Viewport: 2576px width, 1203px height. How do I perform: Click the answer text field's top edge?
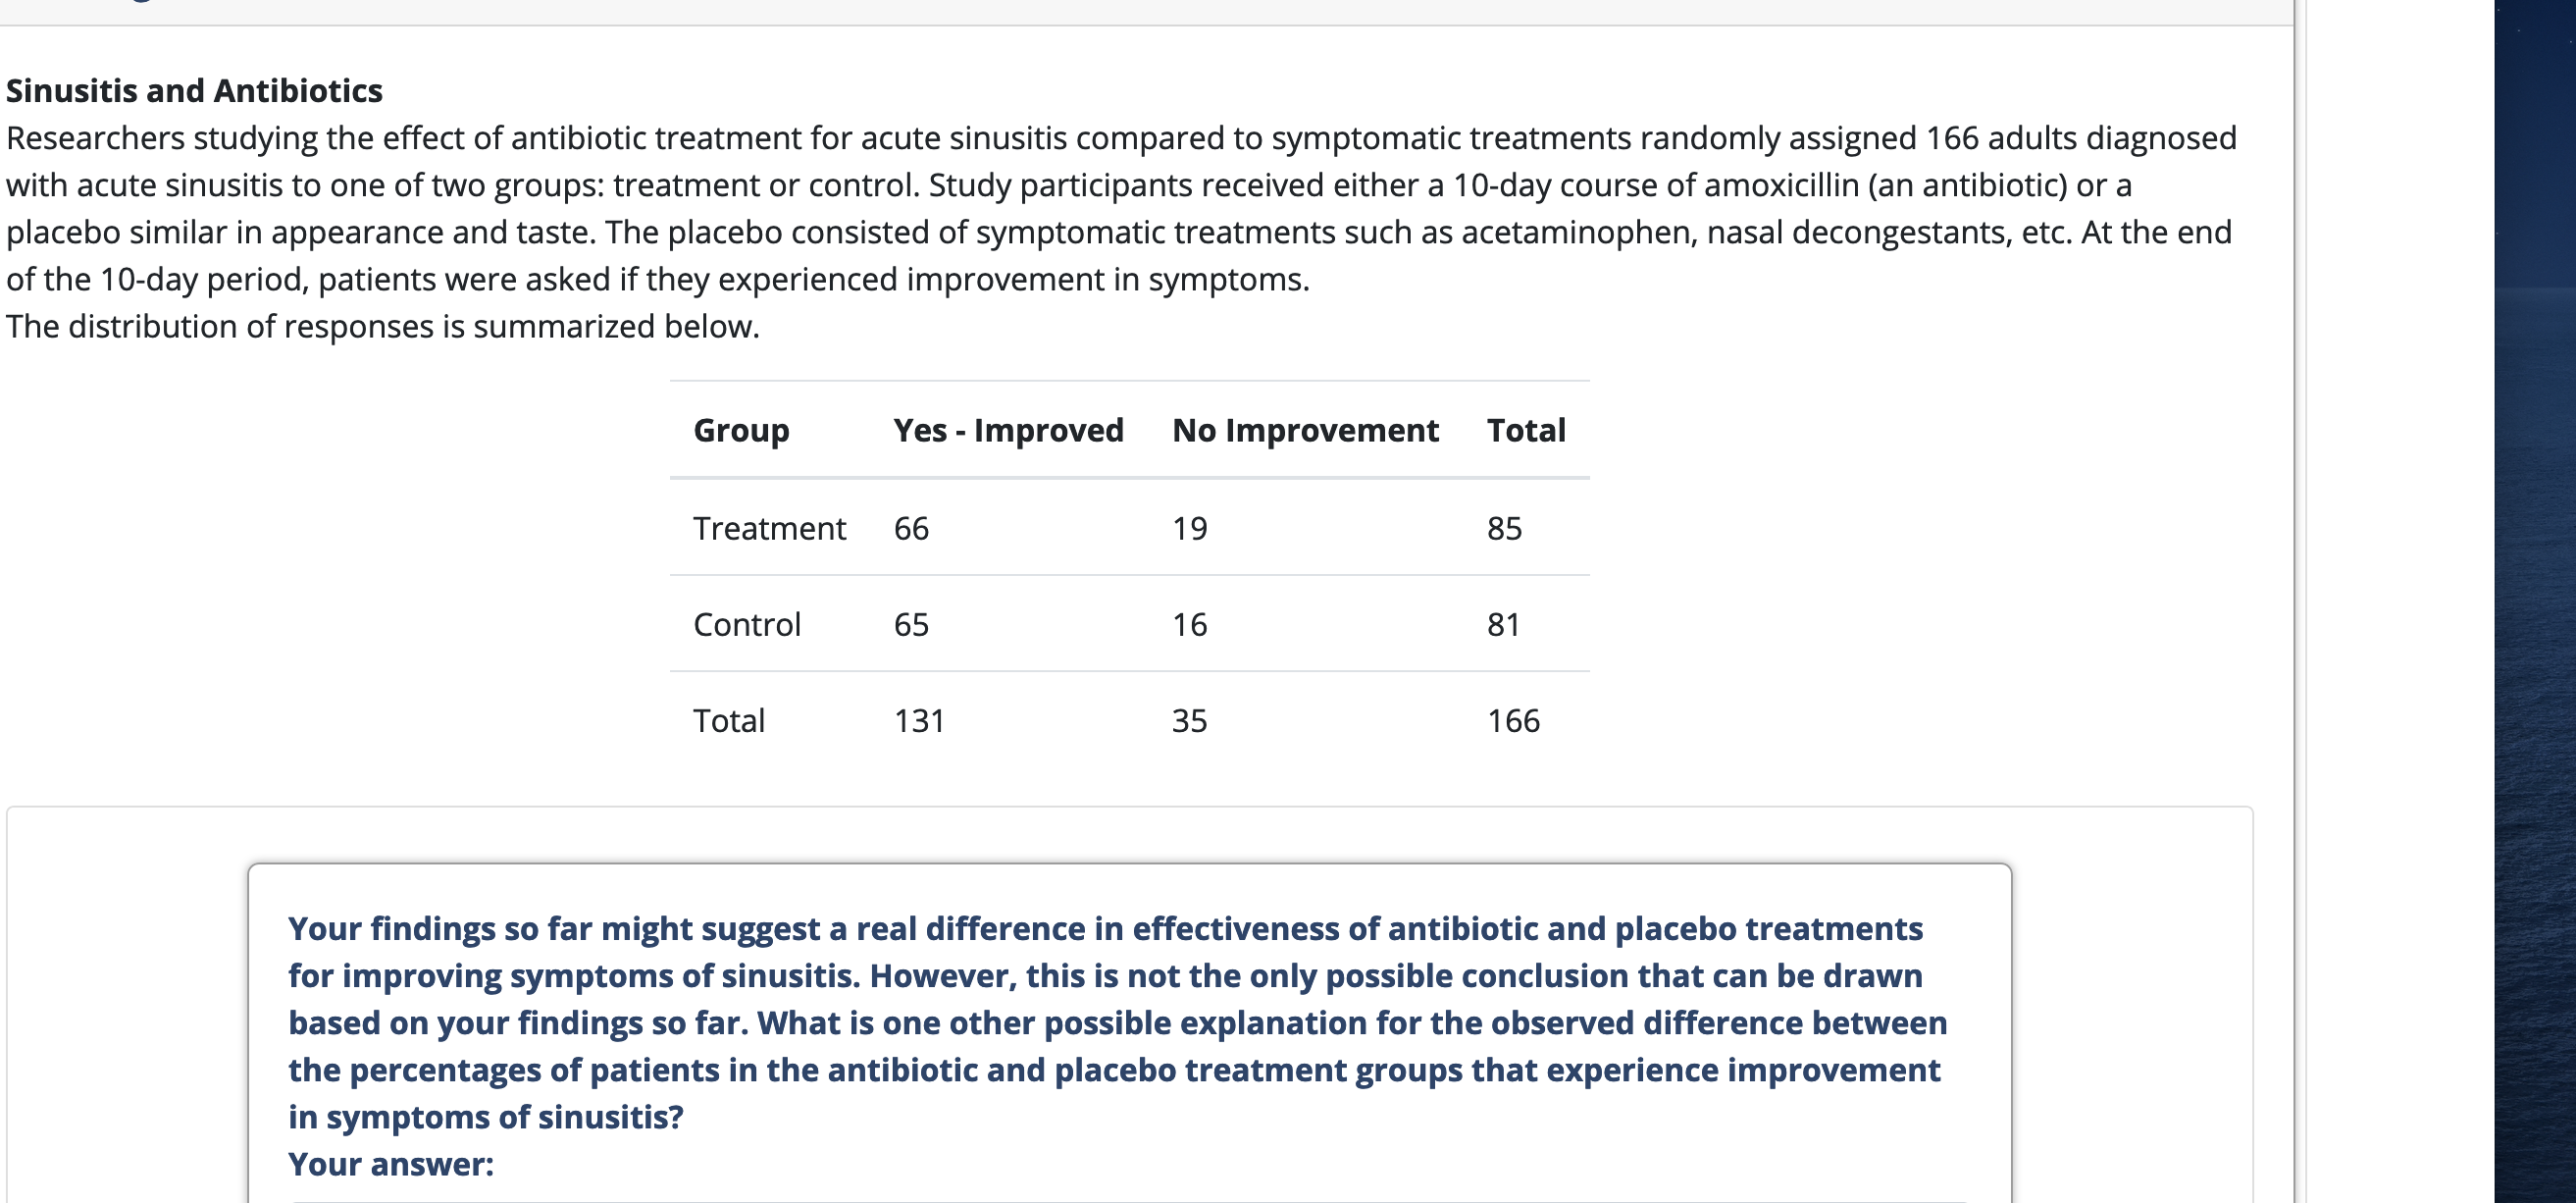pos(1128,1200)
